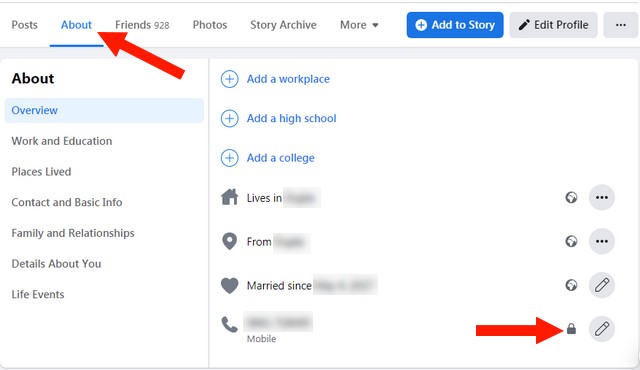This screenshot has width=640, height=370.
Task: Click the Add a college link
Action: pos(280,157)
